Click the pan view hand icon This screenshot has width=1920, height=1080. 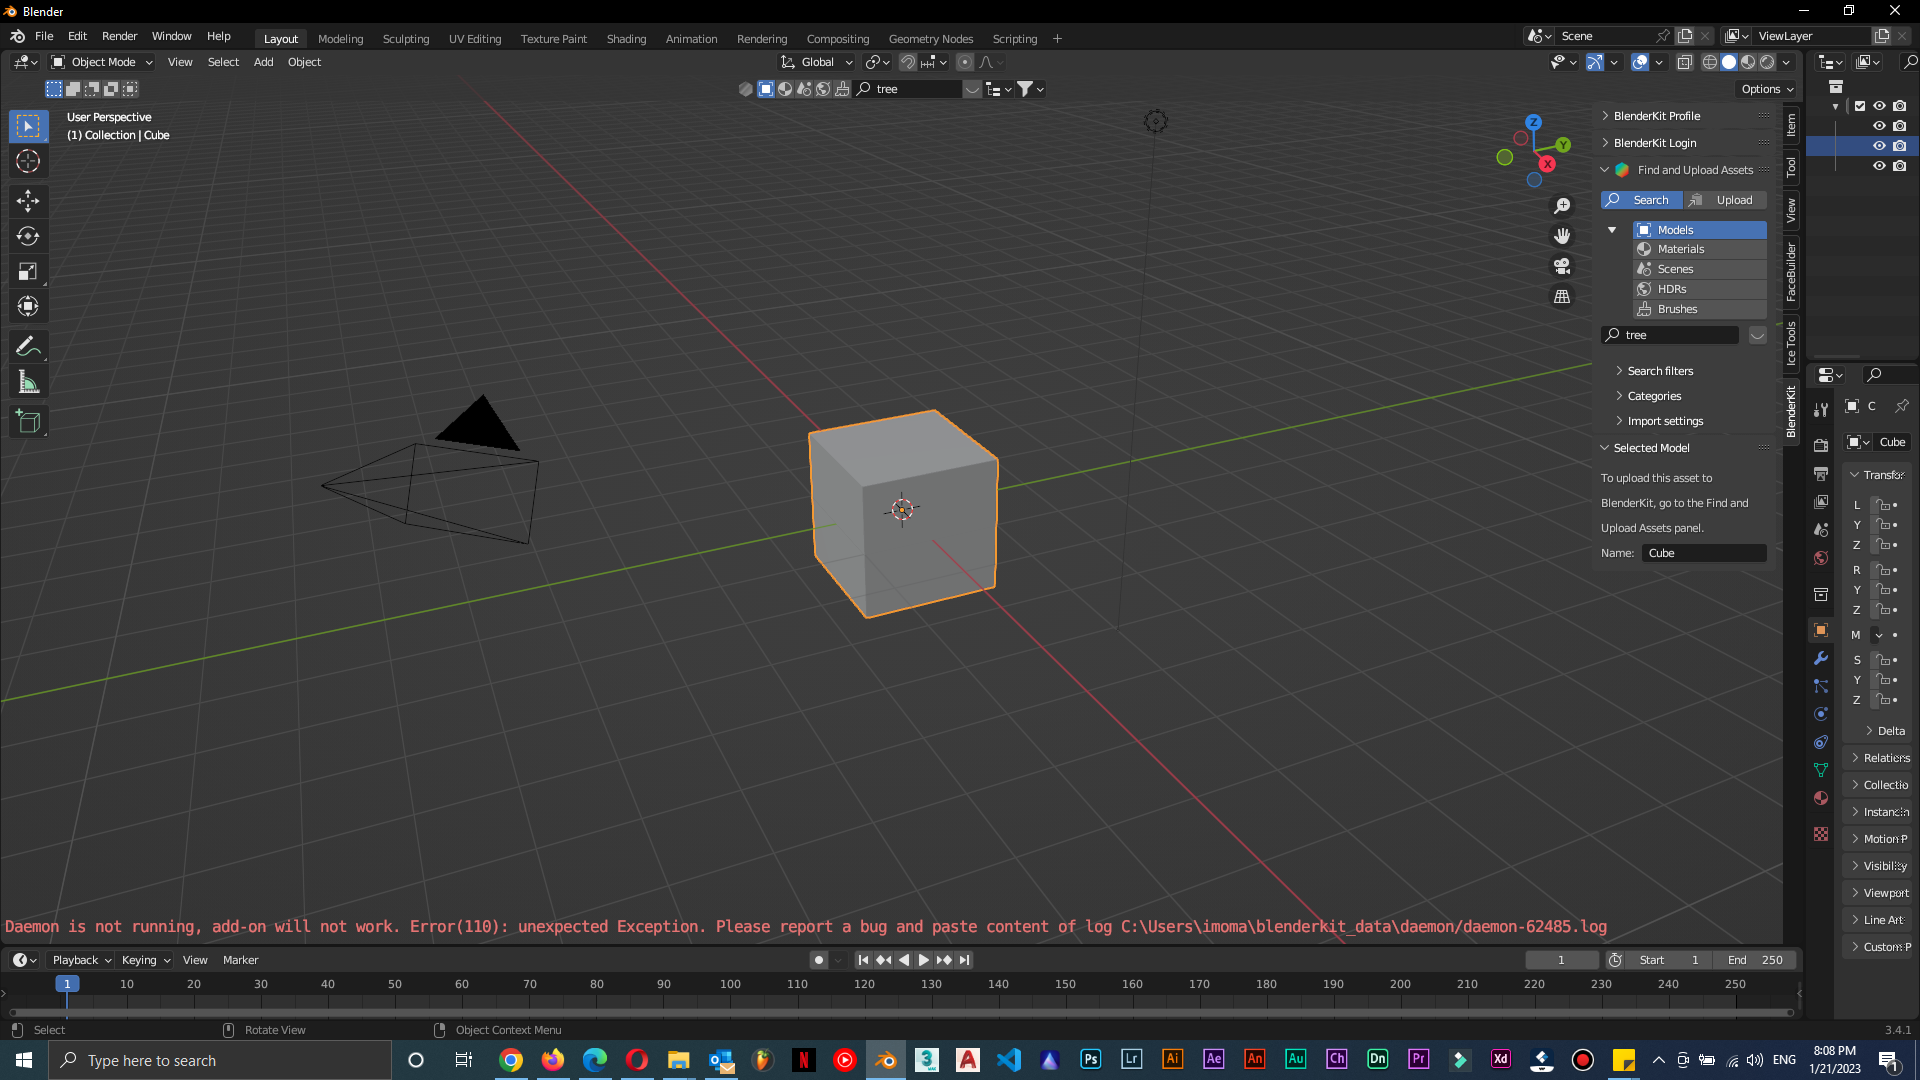coord(1562,236)
